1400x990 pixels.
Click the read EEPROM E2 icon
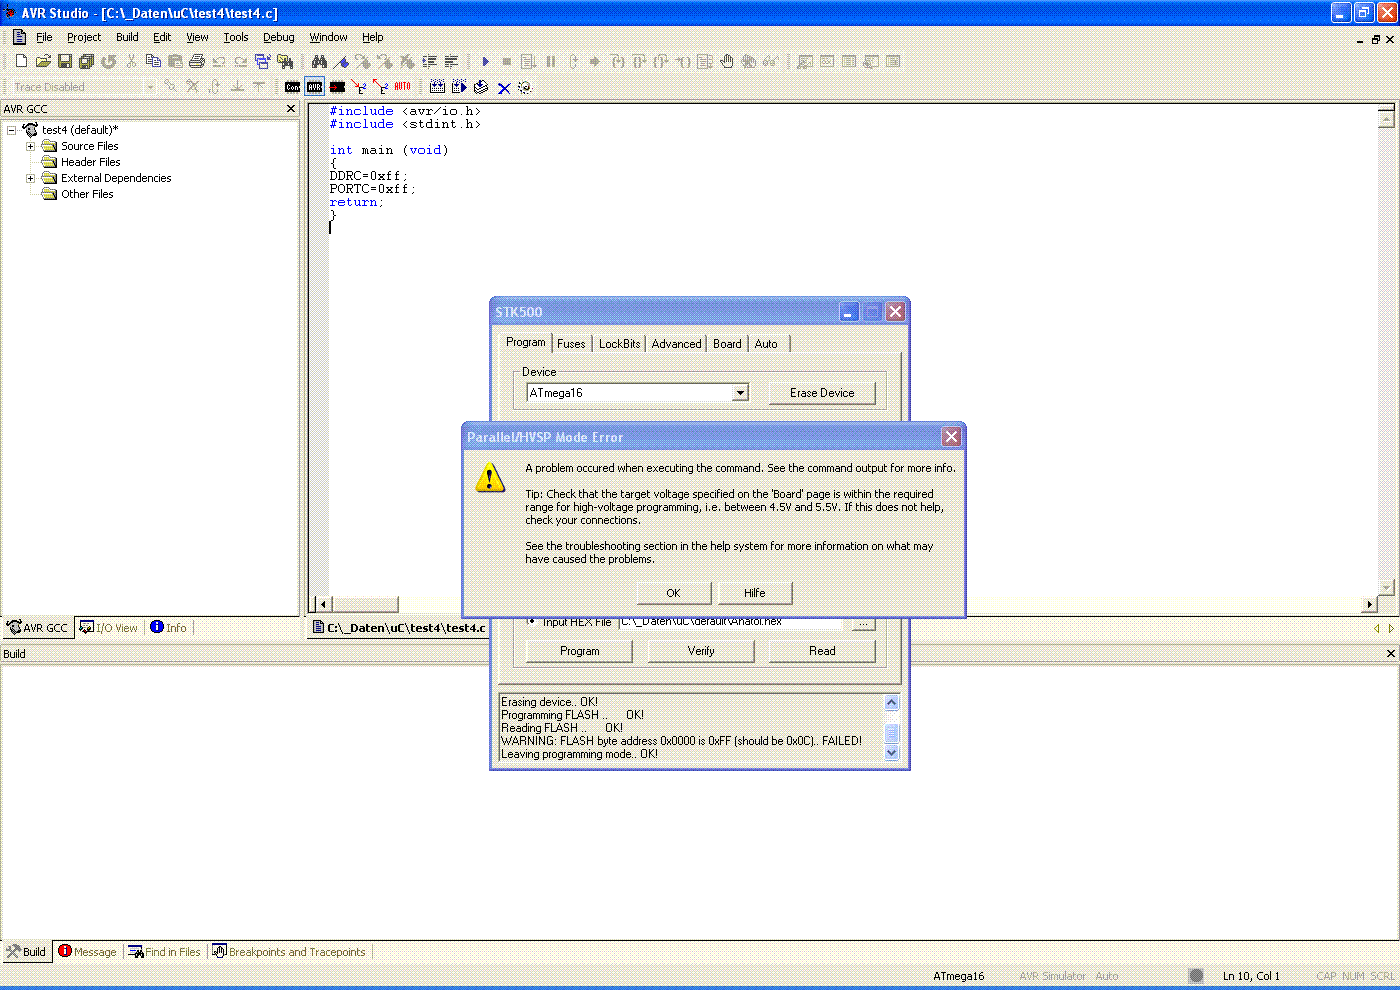(380, 87)
